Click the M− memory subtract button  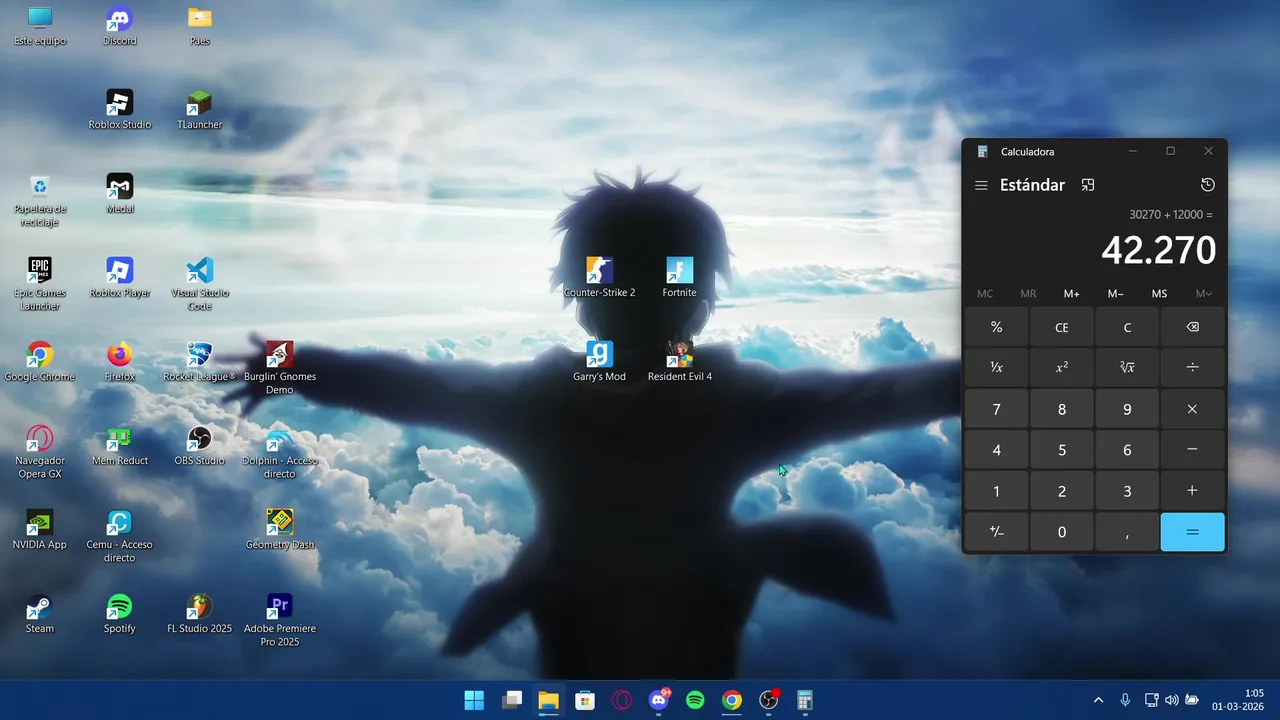coord(1115,294)
